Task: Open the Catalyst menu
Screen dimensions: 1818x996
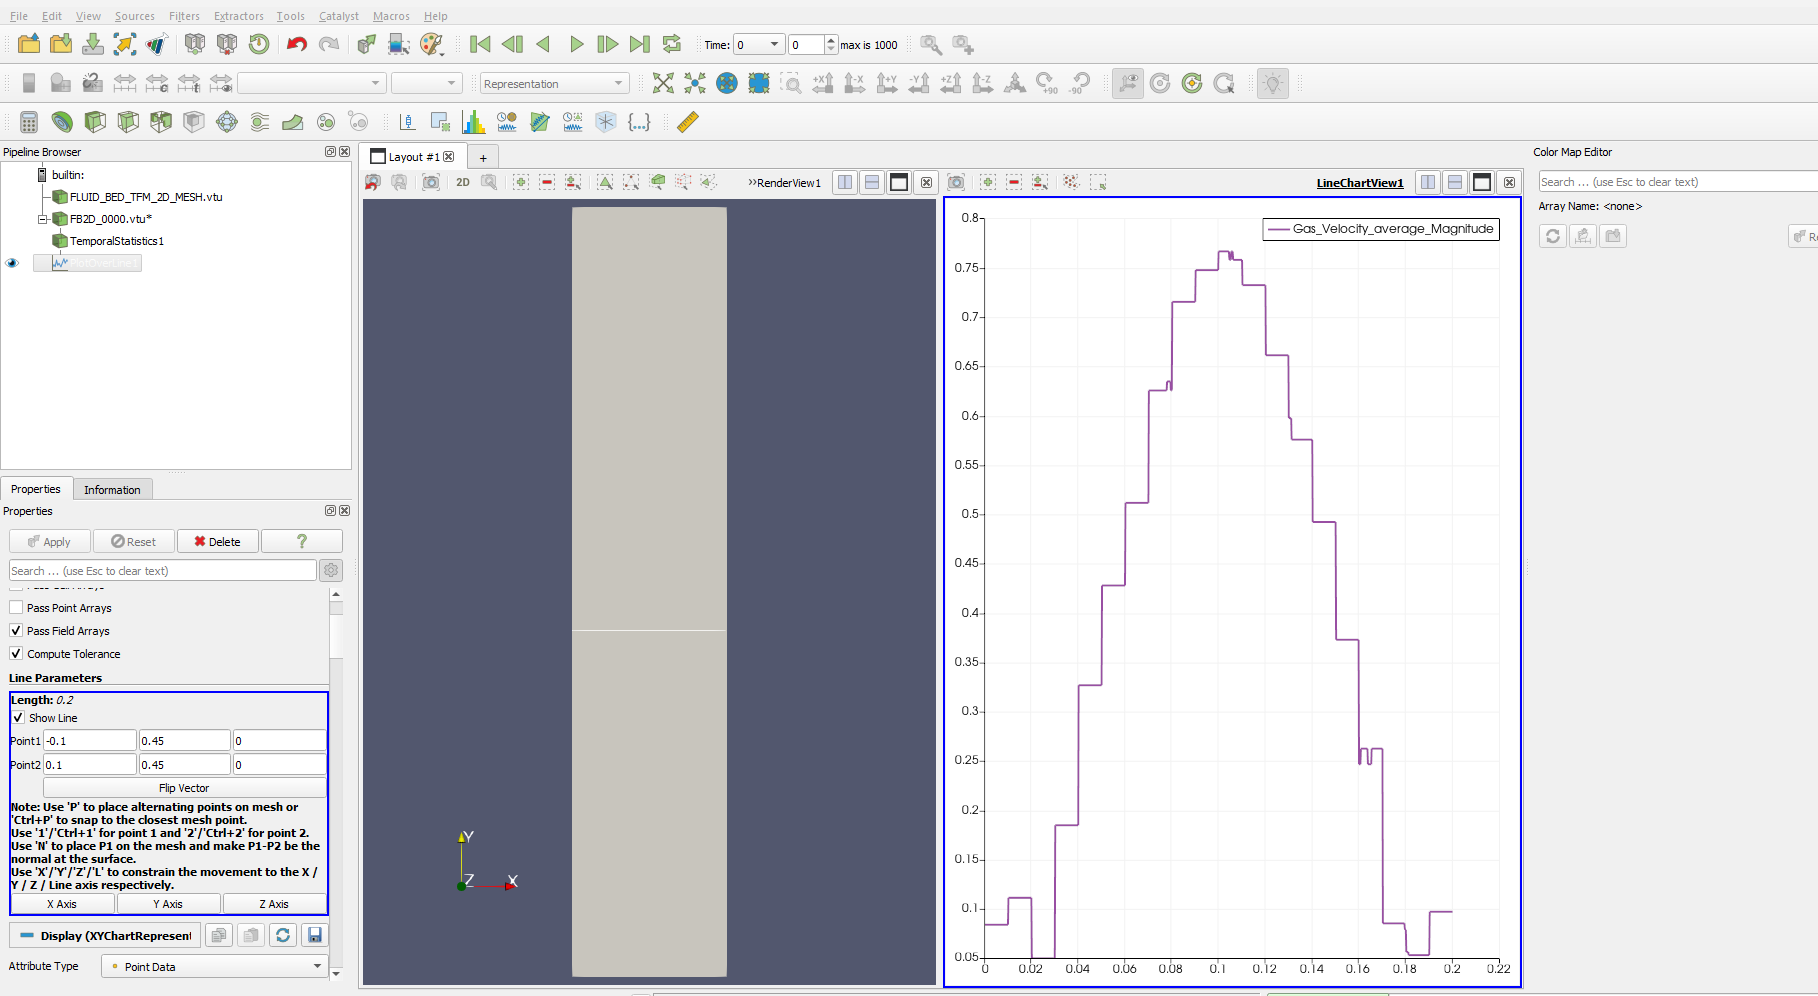Action: pos(339,16)
